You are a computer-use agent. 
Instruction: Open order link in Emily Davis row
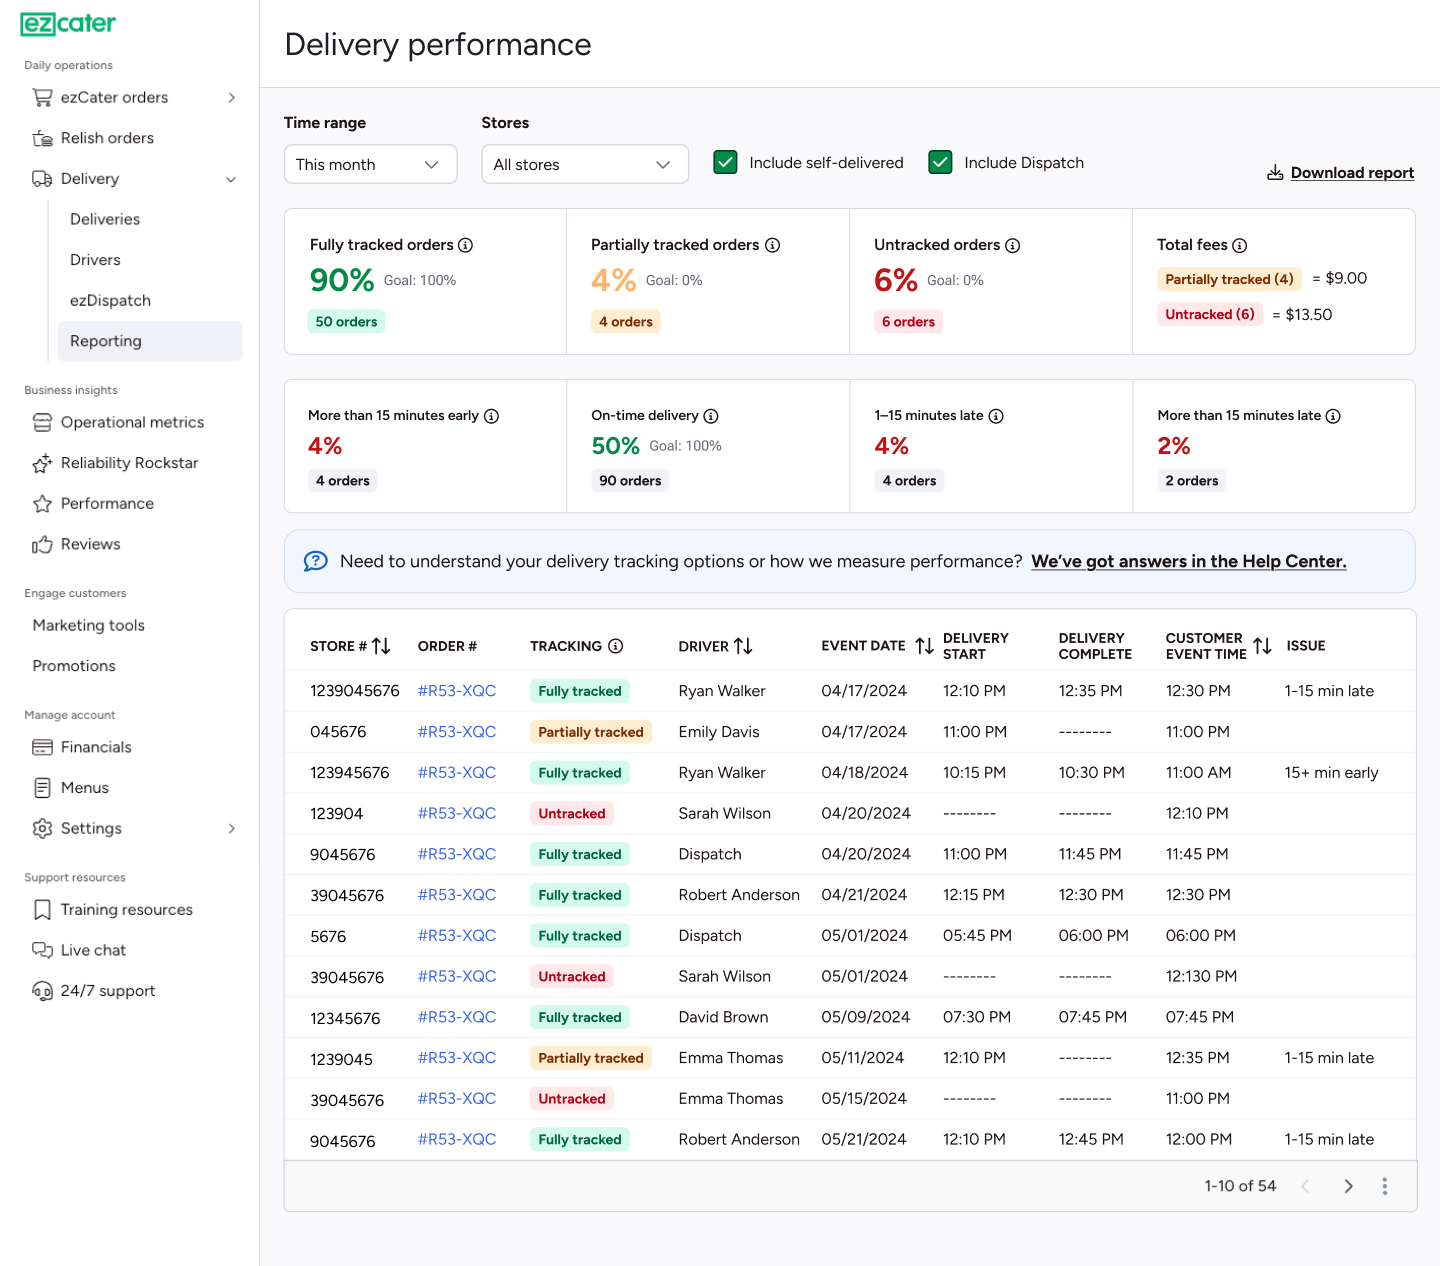(457, 732)
